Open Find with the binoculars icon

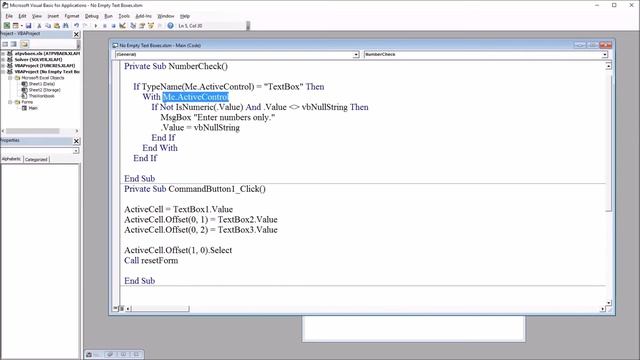click(65, 26)
